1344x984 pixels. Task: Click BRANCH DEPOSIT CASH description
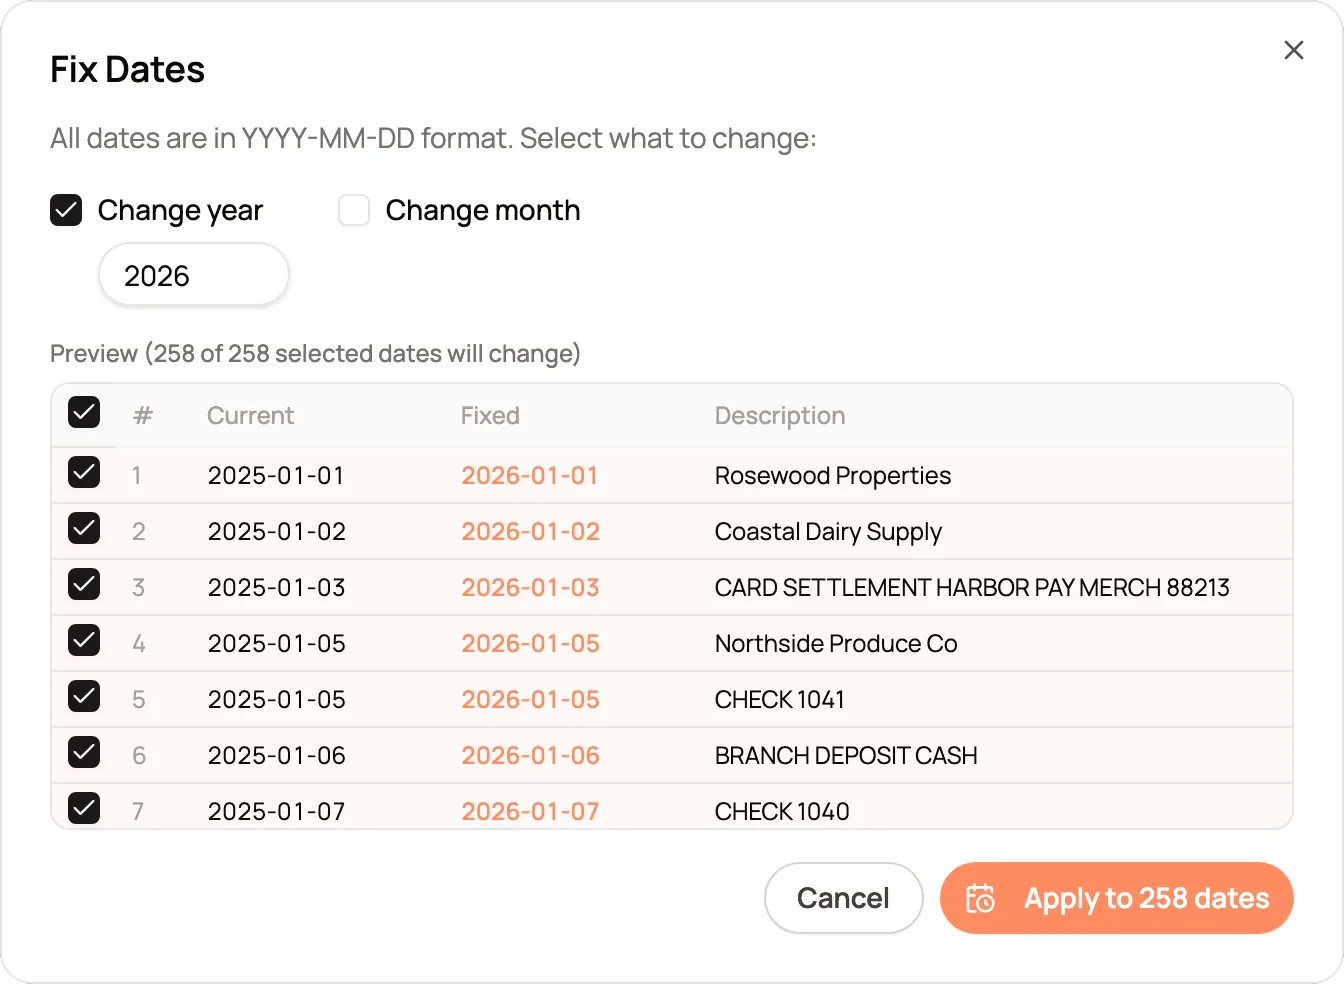tap(846, 756)
